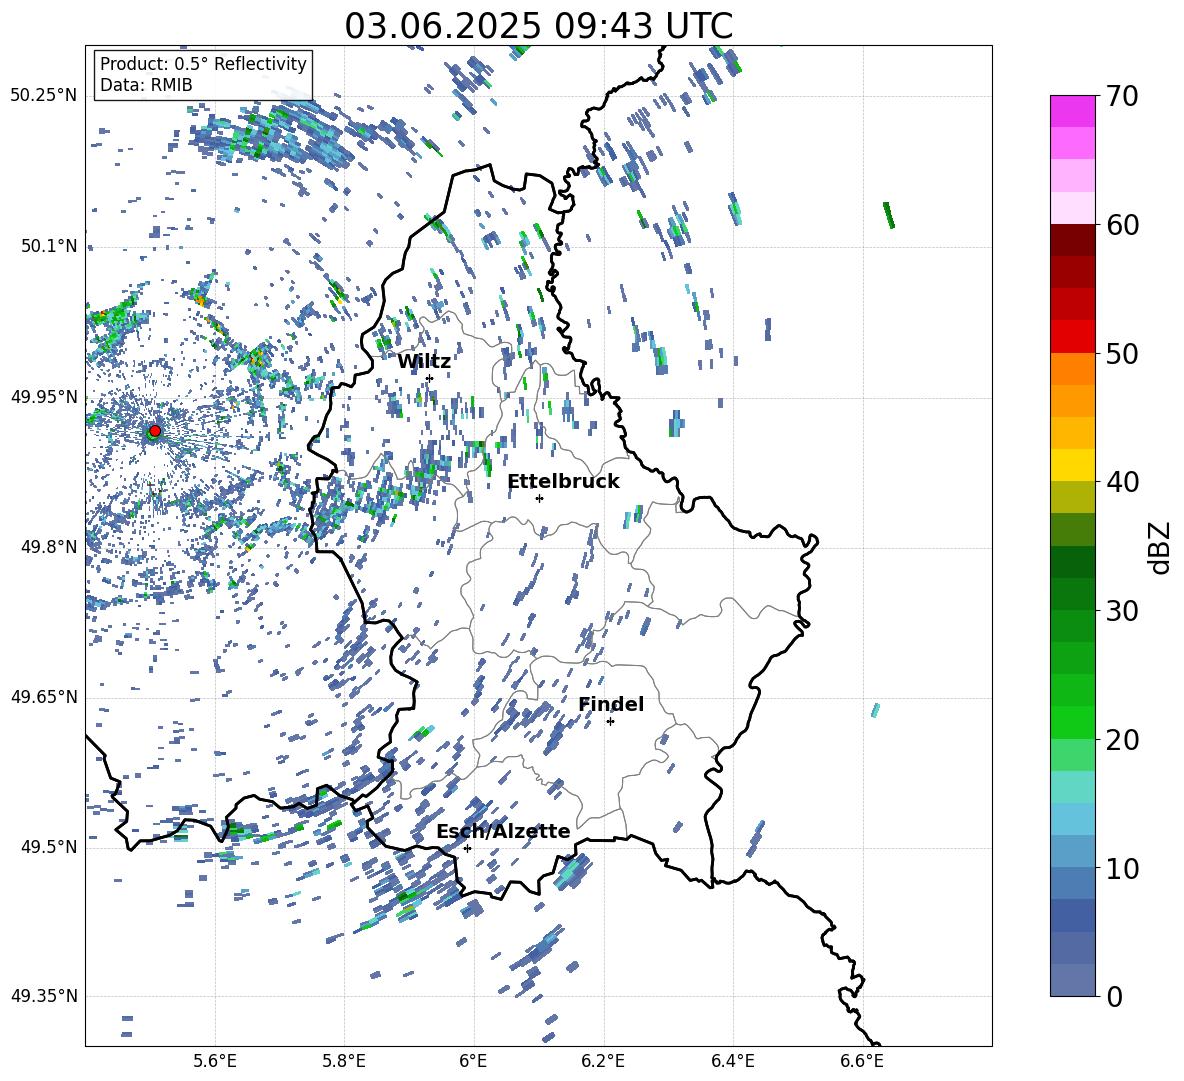Click the dBZ colorbar axis title
The image size is (1184, 1081).
tap(1161, 547)
